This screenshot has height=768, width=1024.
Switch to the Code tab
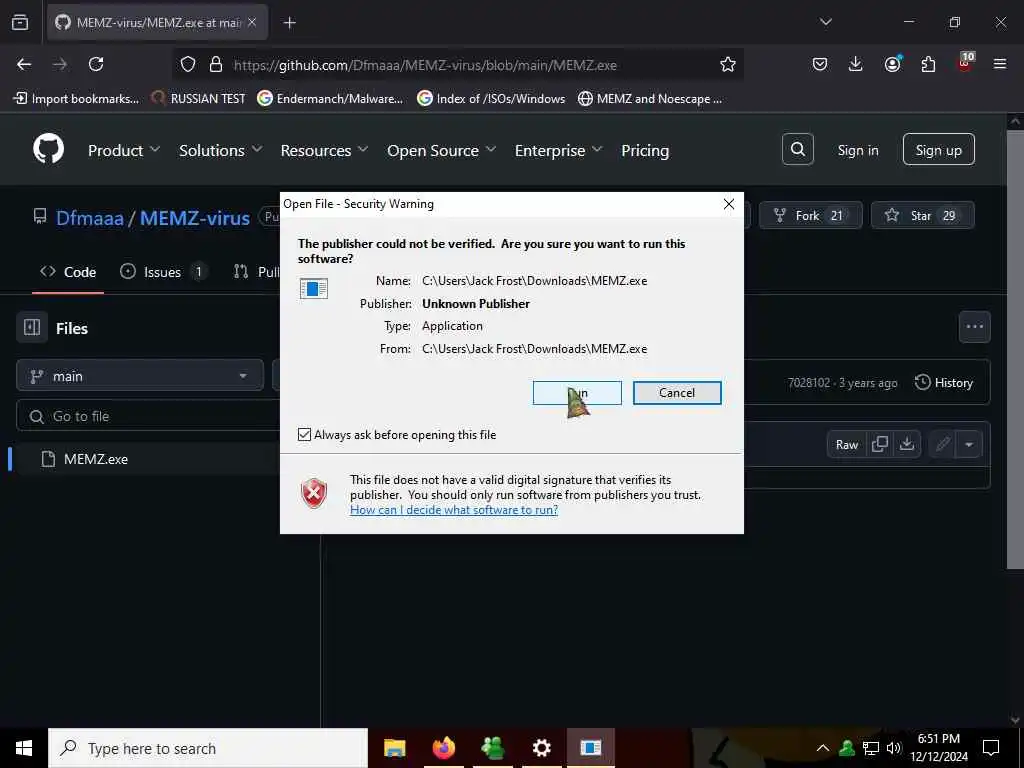[68, 272]
